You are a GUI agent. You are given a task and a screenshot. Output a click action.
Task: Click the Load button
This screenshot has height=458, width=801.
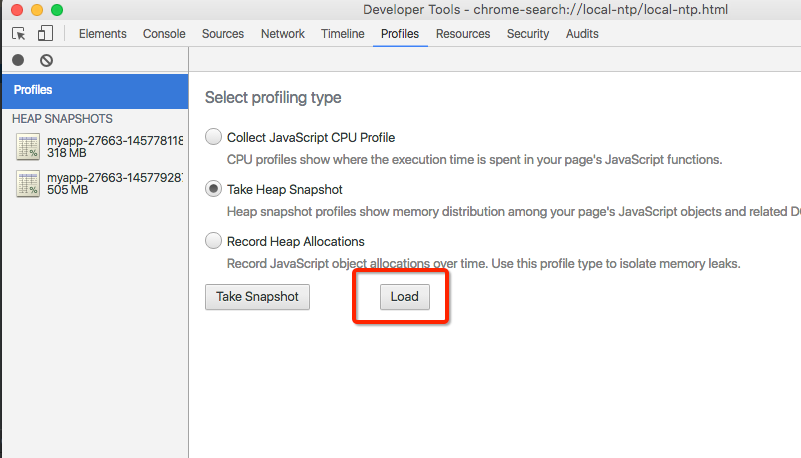(x=404, y=297)
